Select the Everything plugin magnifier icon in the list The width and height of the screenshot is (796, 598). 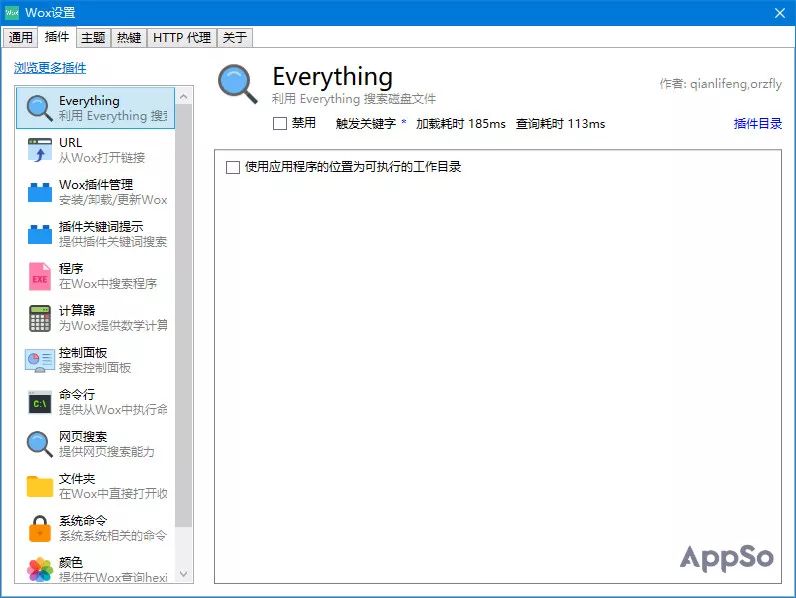(40, 108)
